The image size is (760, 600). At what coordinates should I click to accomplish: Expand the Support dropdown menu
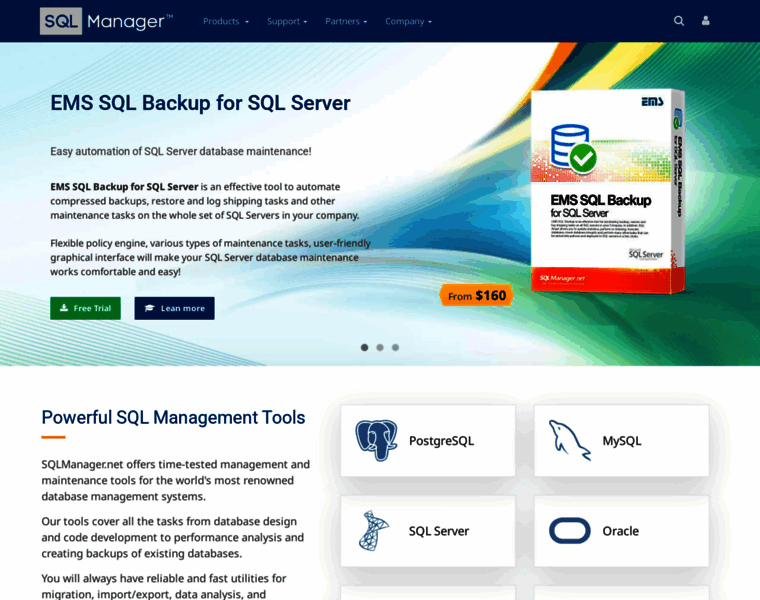pyautogui.click(x=287, y=21)
